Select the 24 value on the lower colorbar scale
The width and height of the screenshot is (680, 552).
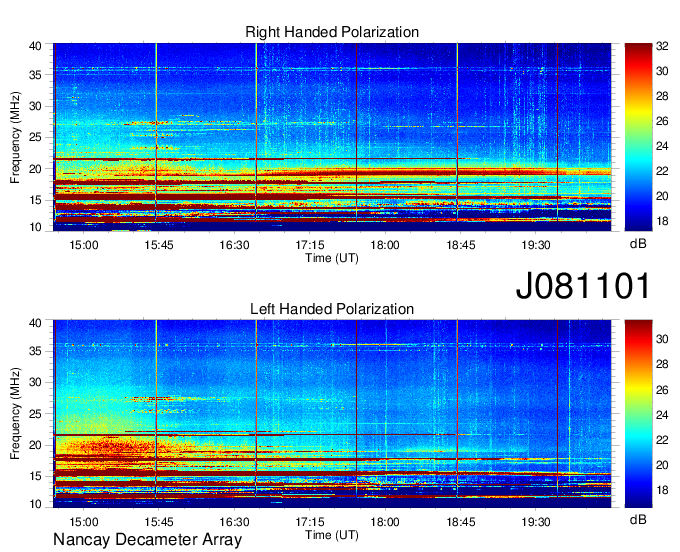pyautogui.click(x=662, y=415)
